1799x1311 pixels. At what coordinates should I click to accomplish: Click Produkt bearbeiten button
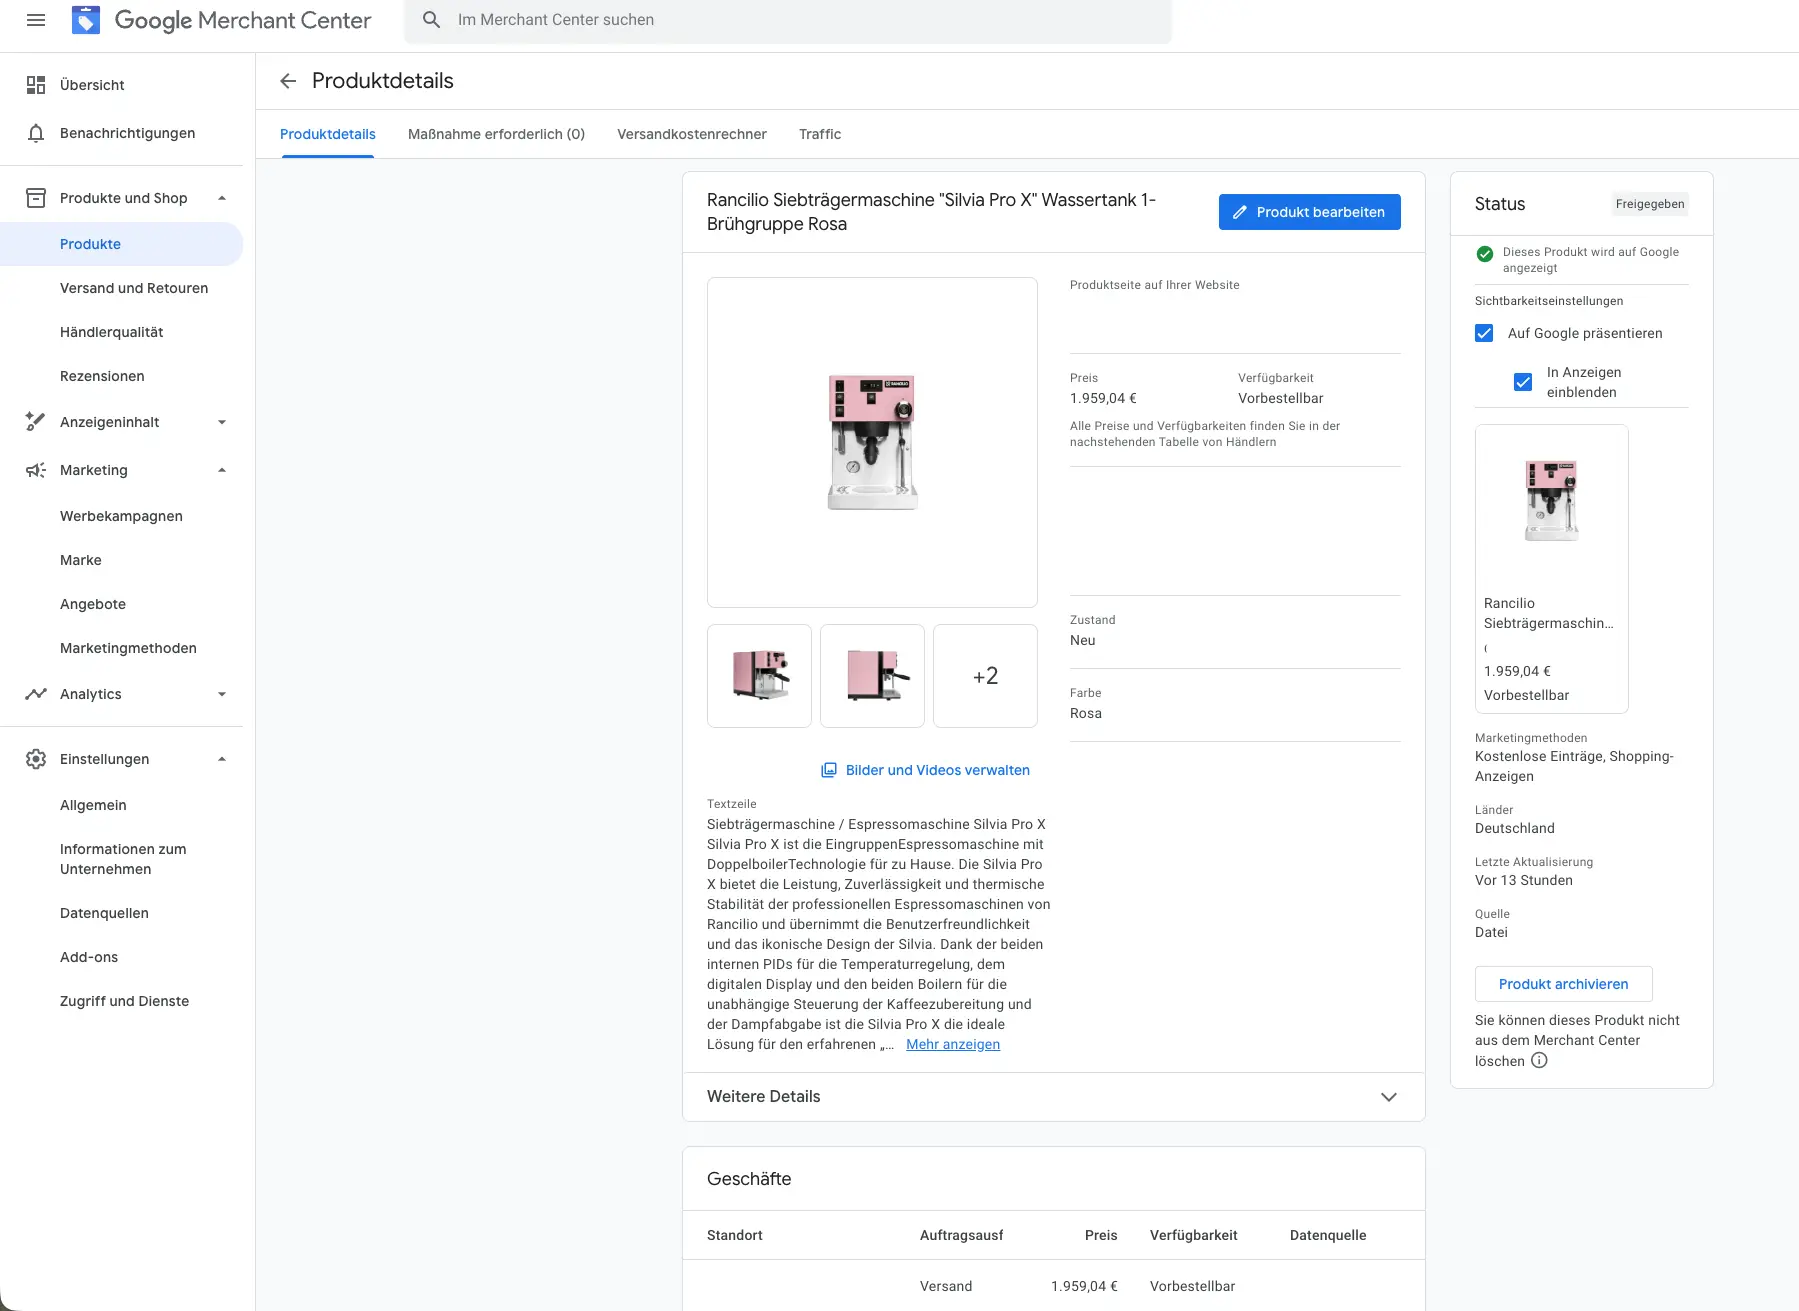(1309, 212)
